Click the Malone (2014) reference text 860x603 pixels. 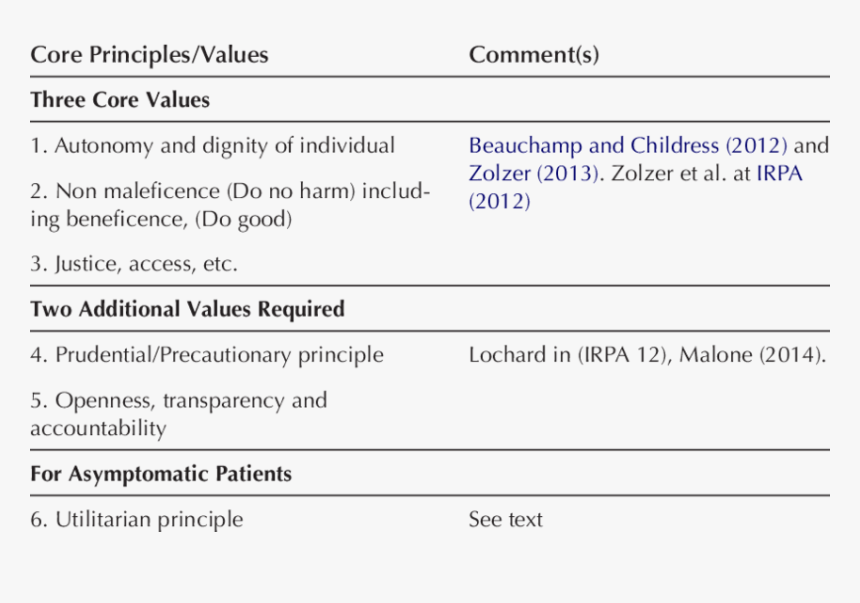[x=752, y=355]
